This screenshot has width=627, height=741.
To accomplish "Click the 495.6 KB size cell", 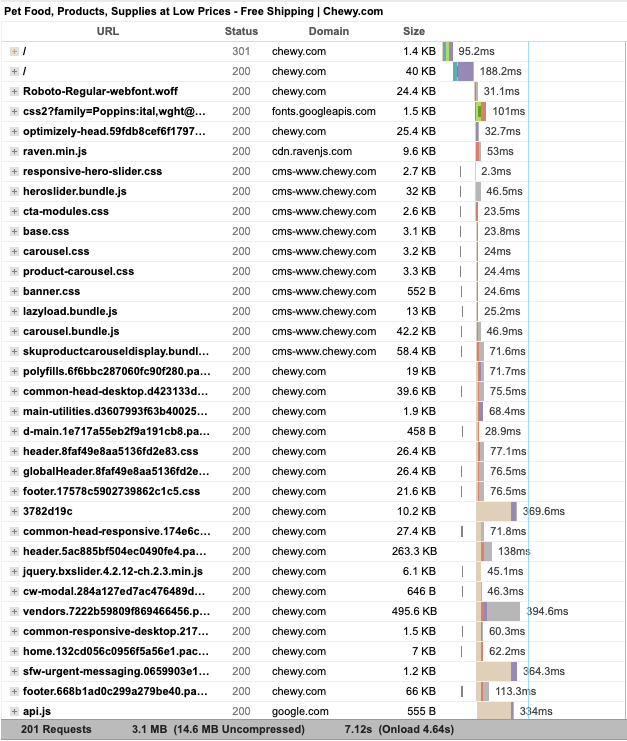I will click(414, 612).
